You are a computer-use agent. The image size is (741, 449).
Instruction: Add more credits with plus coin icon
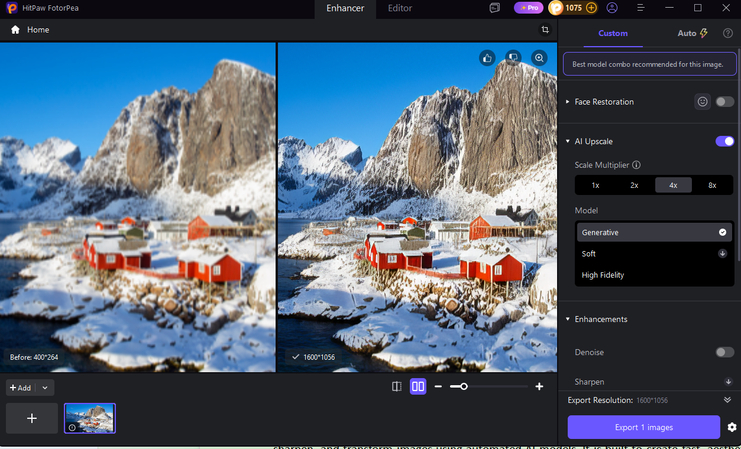click(591, 8)
